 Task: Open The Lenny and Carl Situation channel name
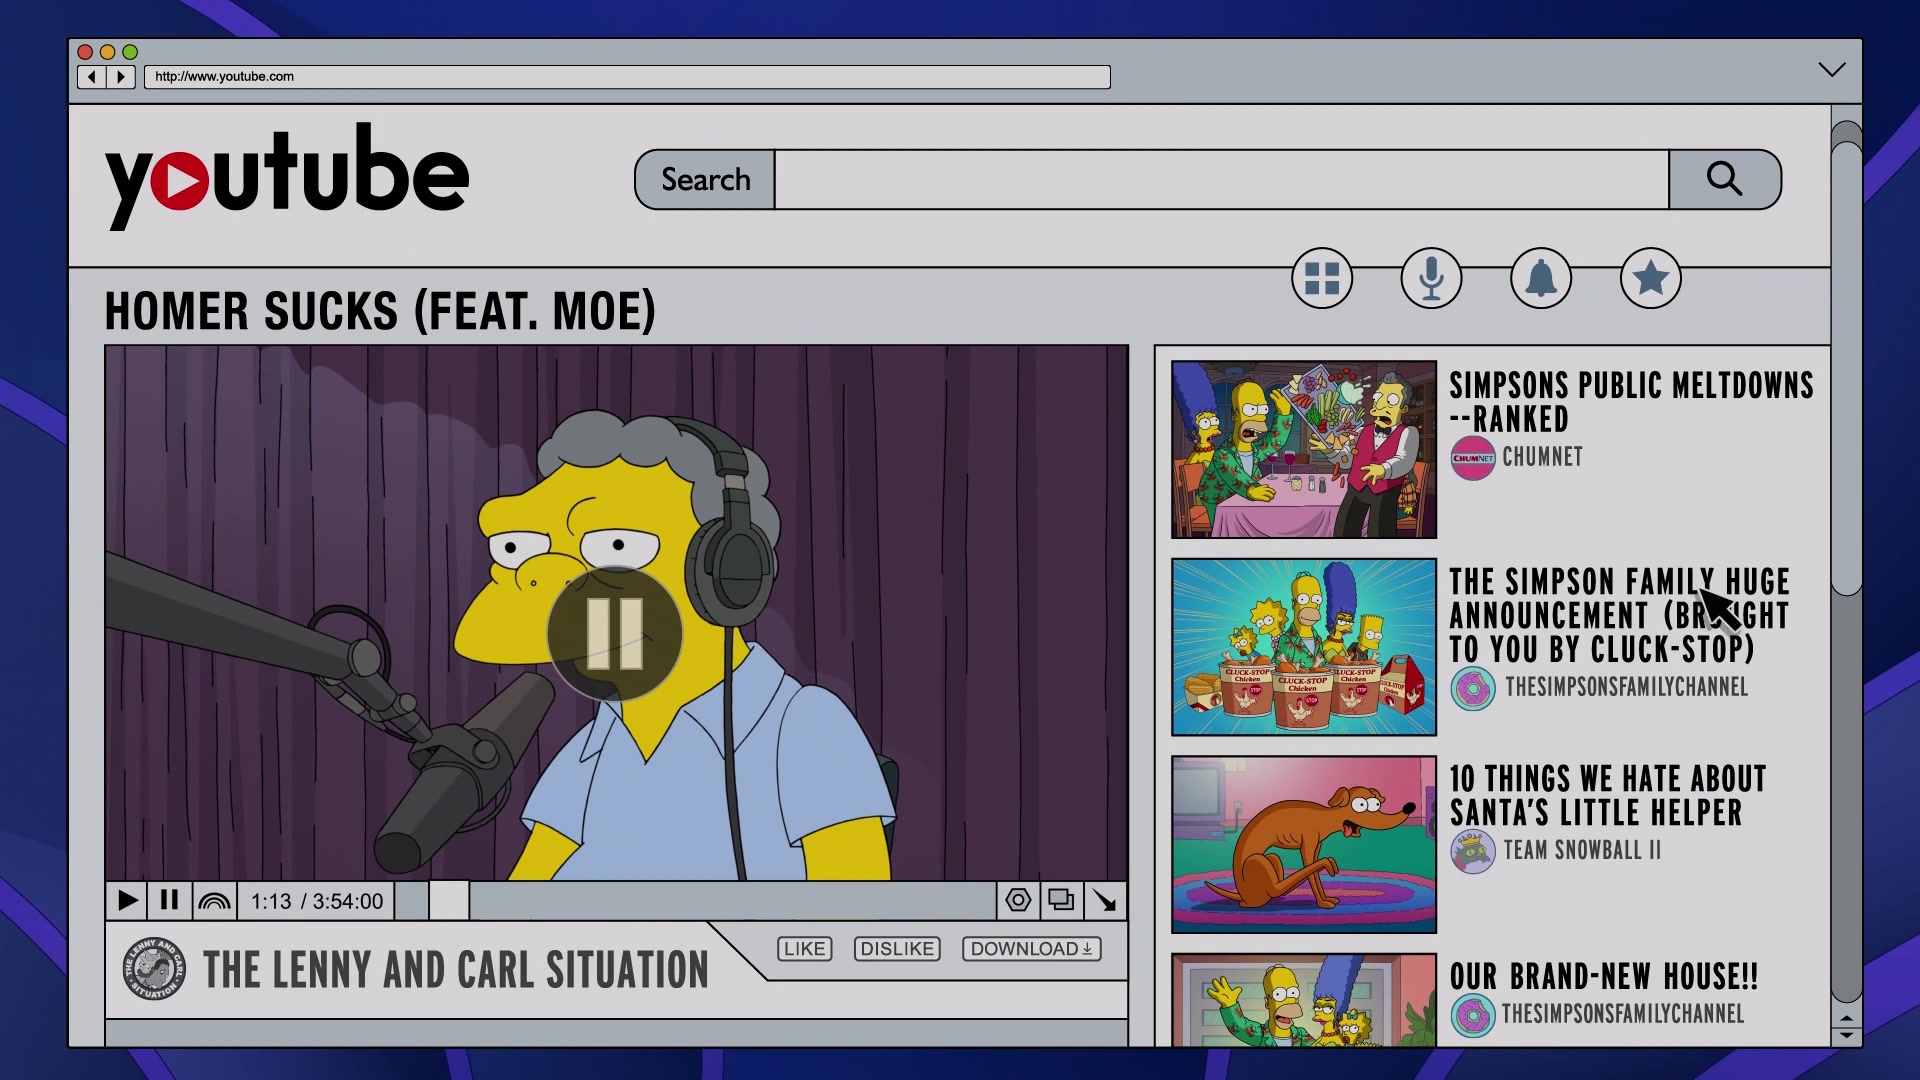tap(456, 970)
